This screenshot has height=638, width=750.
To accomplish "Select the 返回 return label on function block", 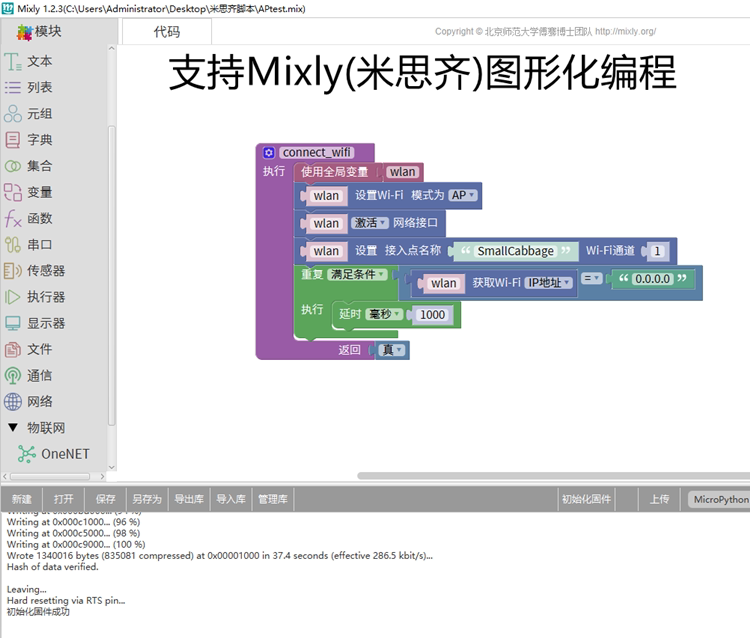I will [x=349, y=350].
